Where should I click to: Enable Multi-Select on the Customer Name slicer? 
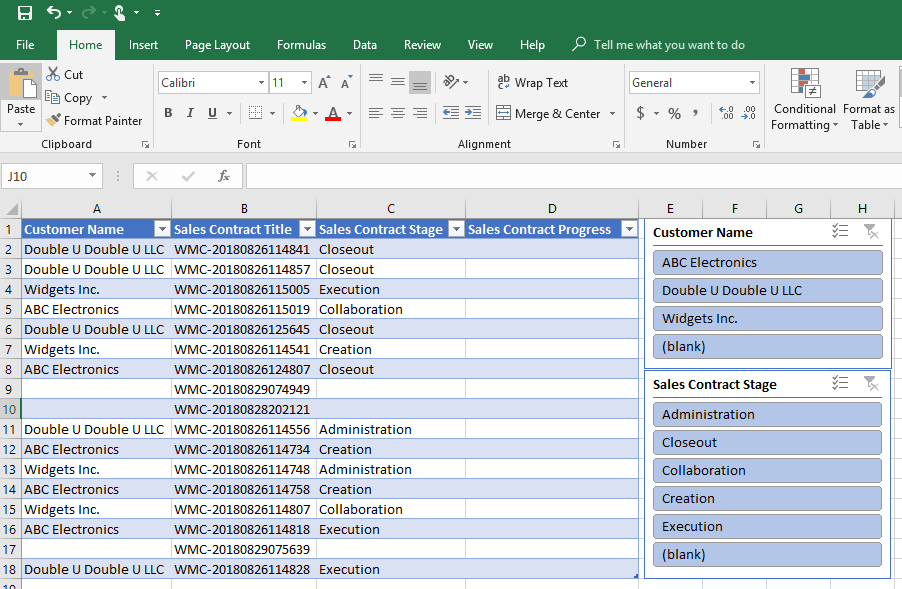841,231
